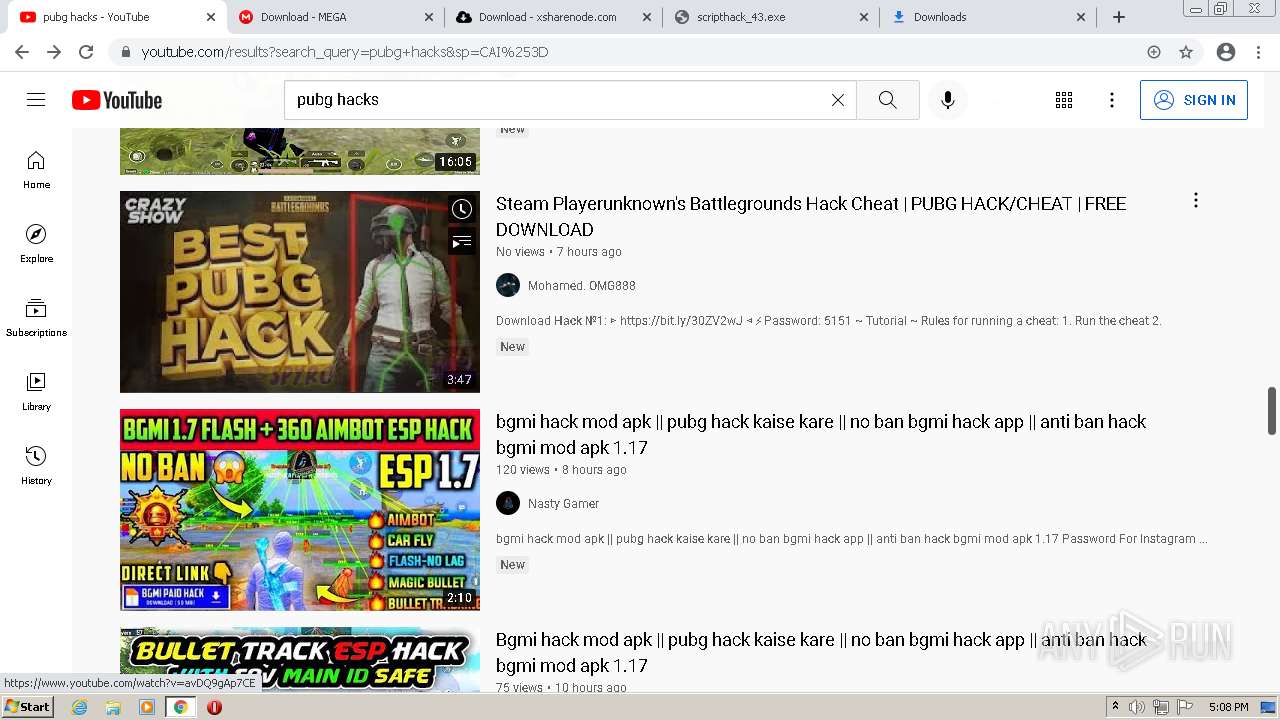Open the Windows Start menu
The height and width of the screenshot is (720, 1280).
click(x=28, y=707)
